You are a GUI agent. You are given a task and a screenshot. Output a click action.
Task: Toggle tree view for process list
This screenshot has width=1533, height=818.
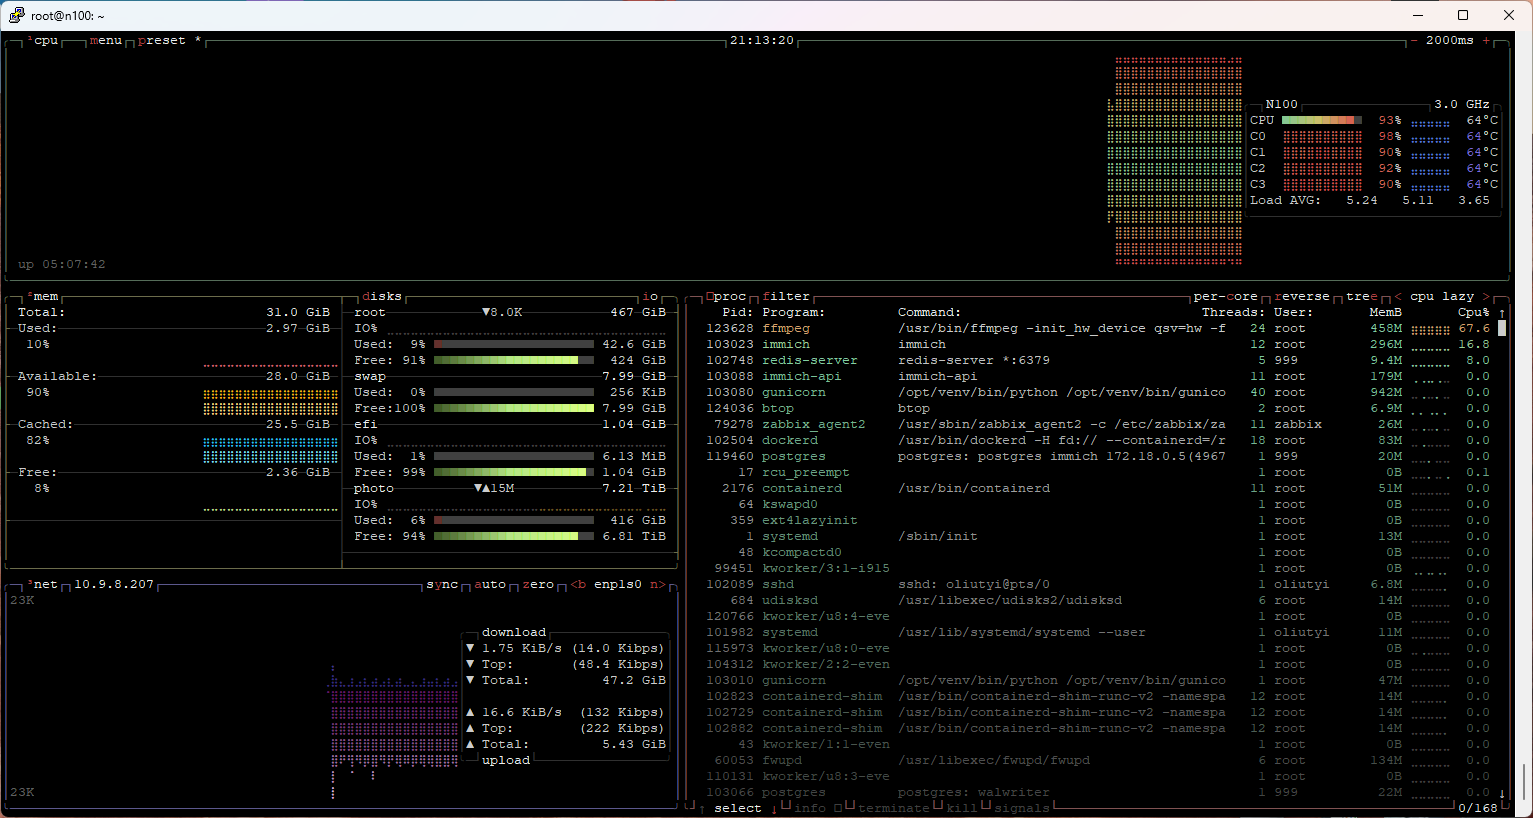pos(1361,297)
